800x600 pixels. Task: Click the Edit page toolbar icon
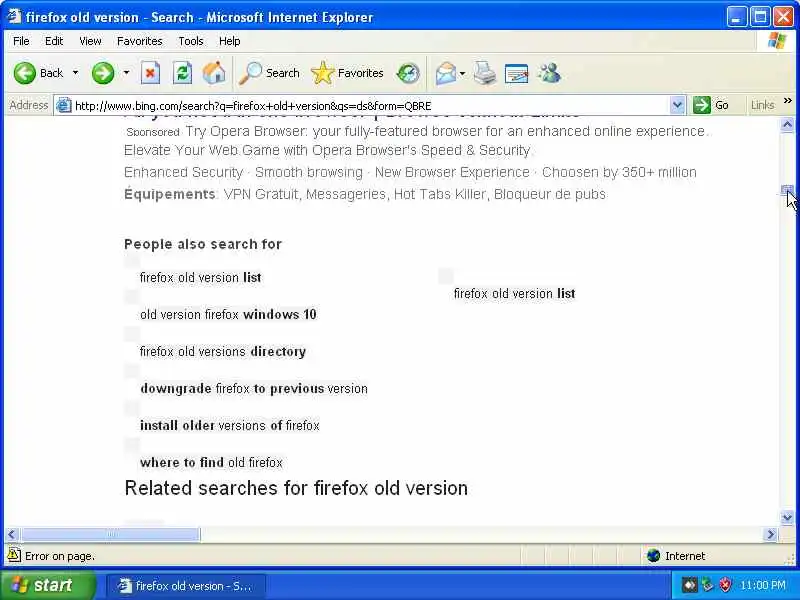tap(516, 73)
